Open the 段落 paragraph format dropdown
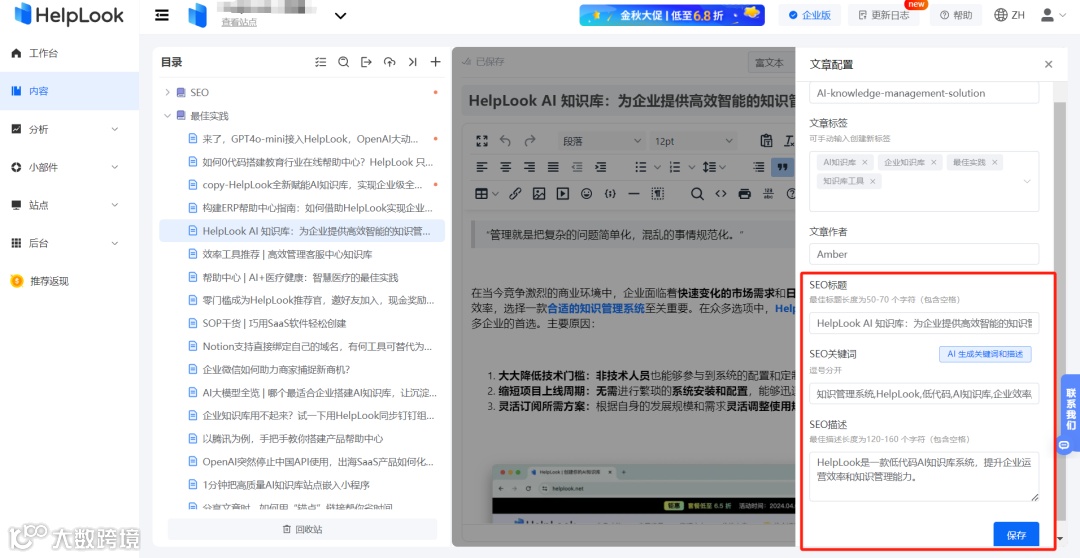 pos(601,141)
